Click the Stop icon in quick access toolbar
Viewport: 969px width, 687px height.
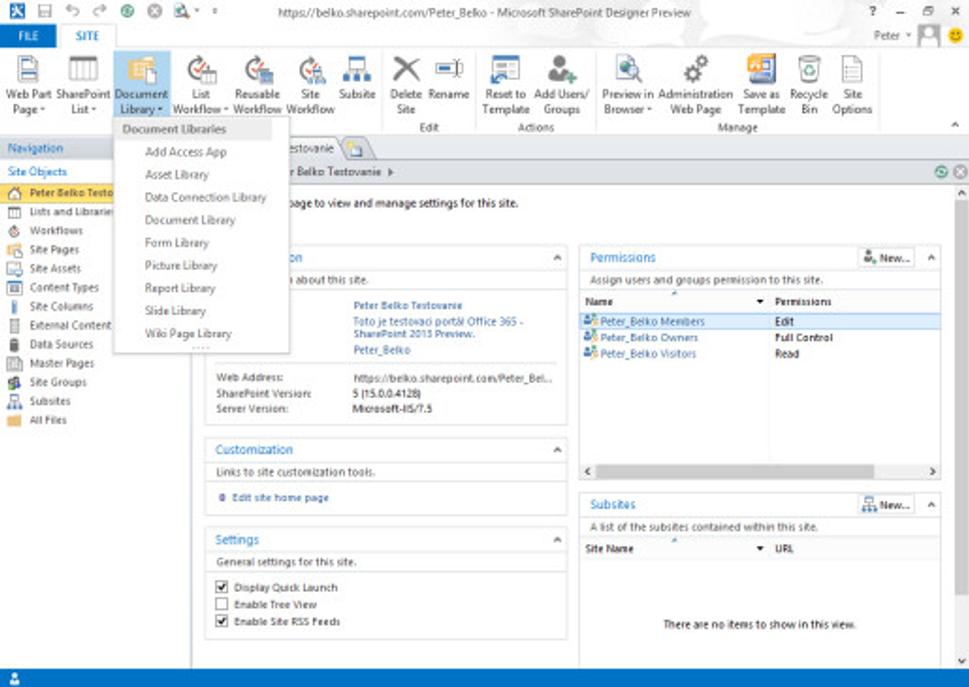[154, 11]
